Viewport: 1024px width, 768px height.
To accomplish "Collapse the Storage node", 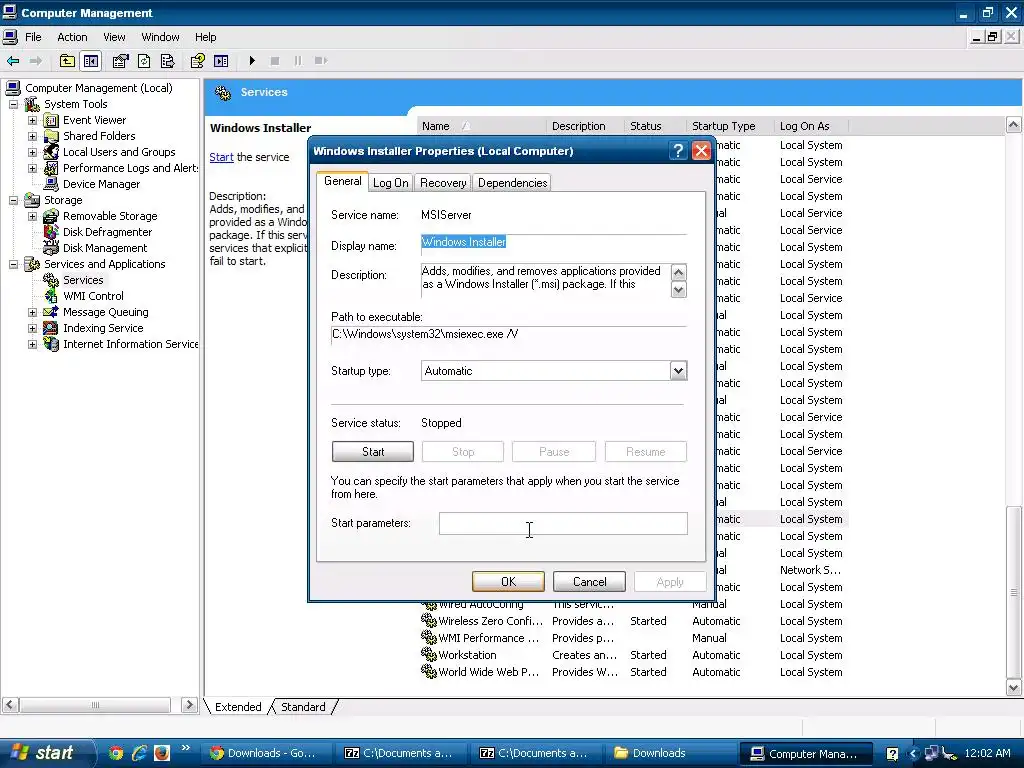I will point(13,200).
